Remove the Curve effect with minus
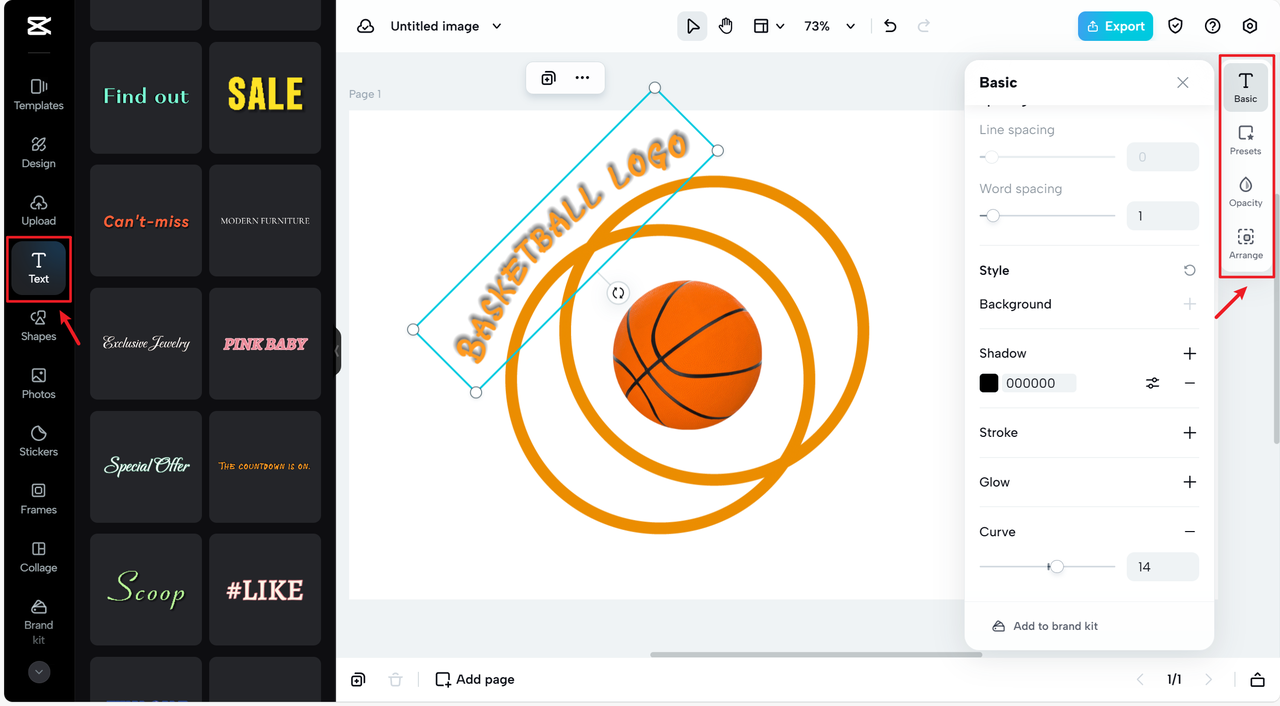The width and height of the screenshot is (1280, 706). pyautogui.click(x=1189, y=532)
